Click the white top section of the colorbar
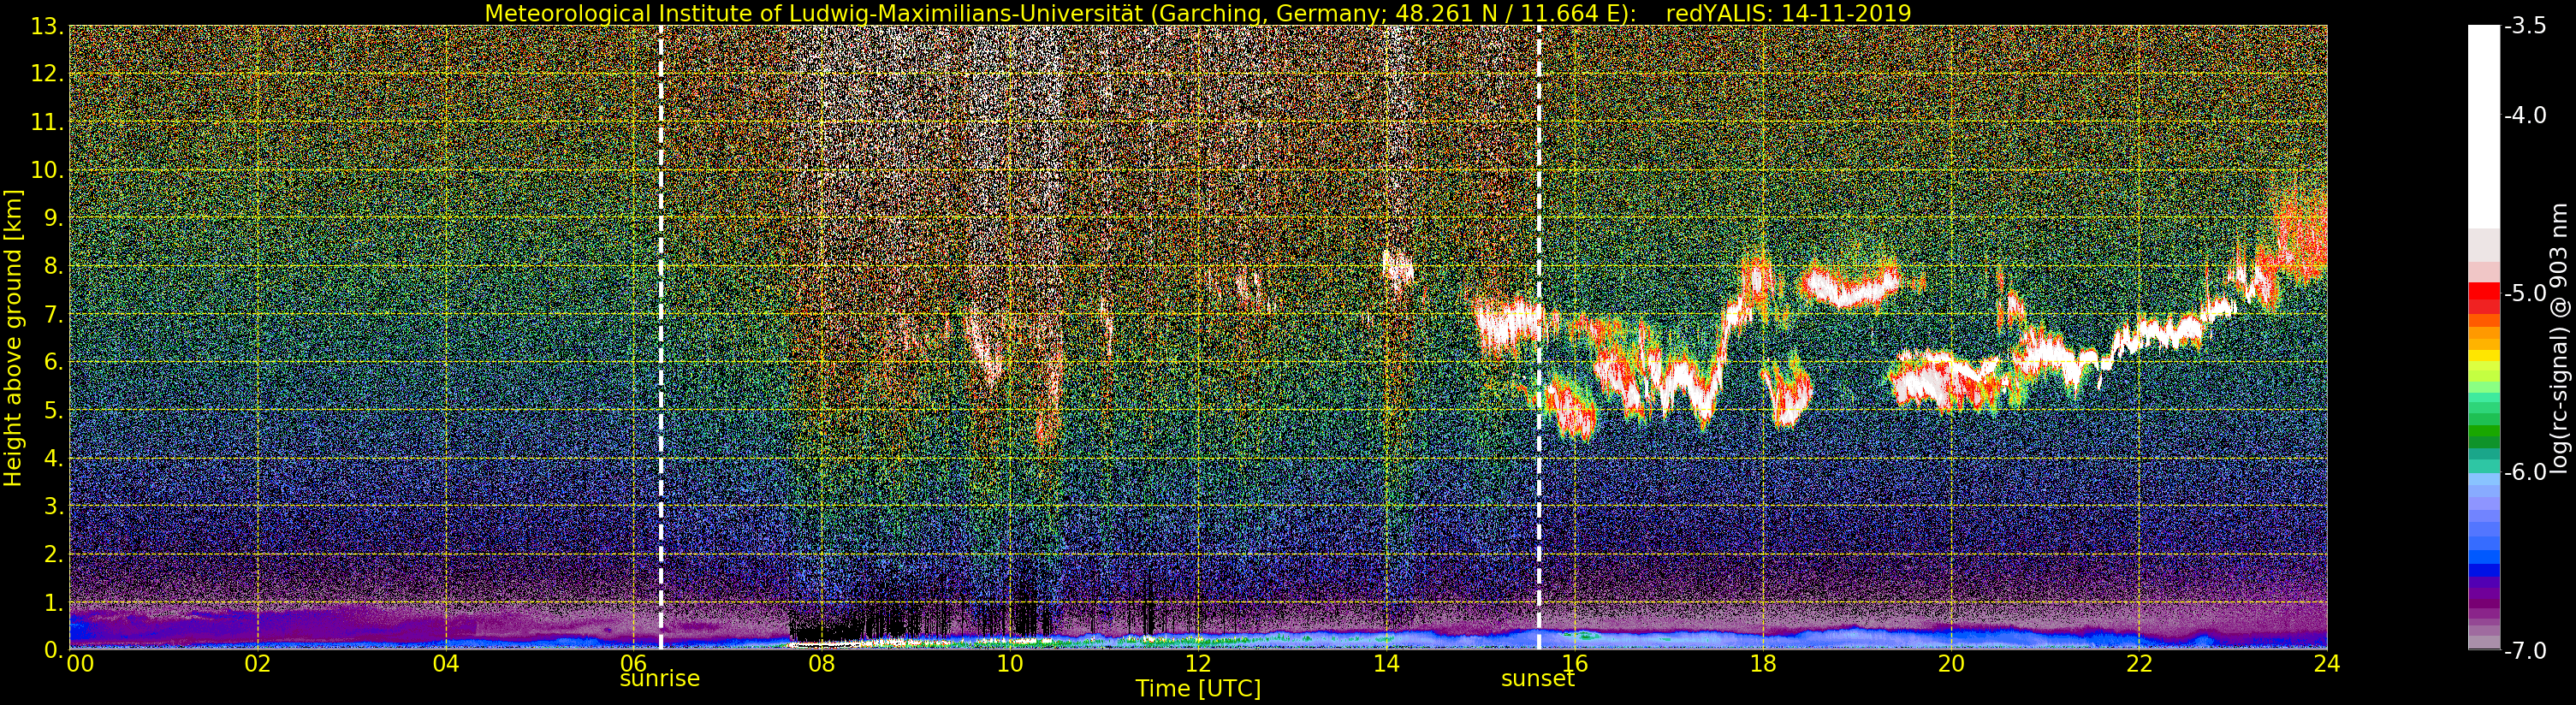2576x705 pixels. [x=2483, y=125]
